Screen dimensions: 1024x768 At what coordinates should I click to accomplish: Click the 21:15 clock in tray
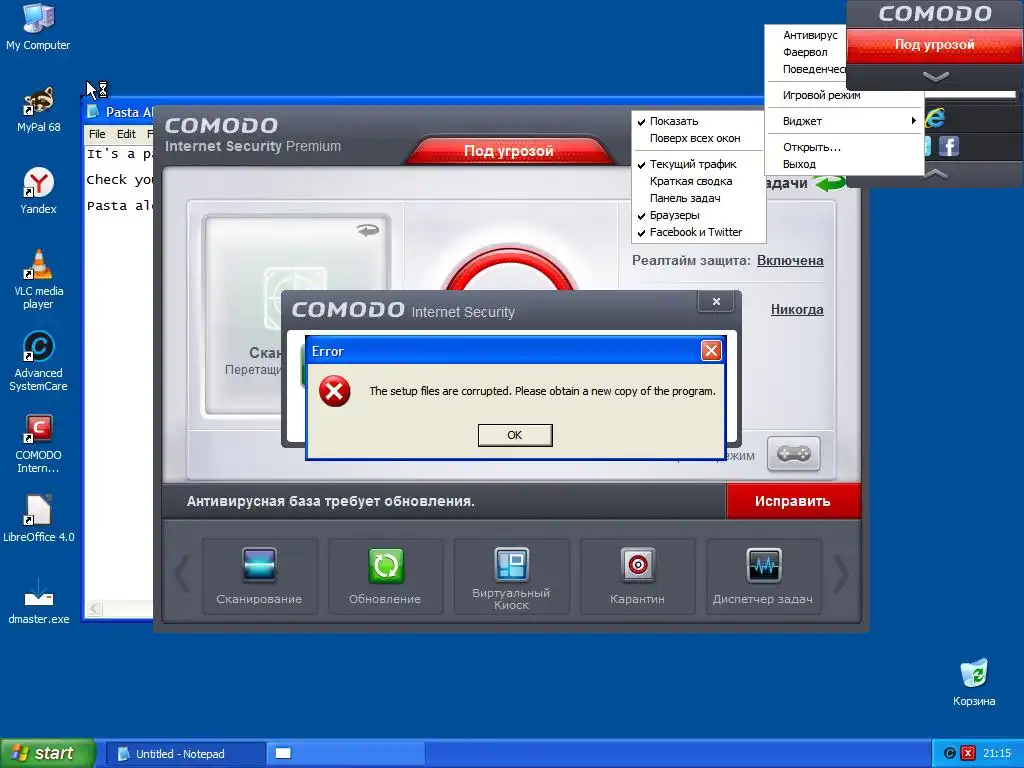(x=997, y=754)
